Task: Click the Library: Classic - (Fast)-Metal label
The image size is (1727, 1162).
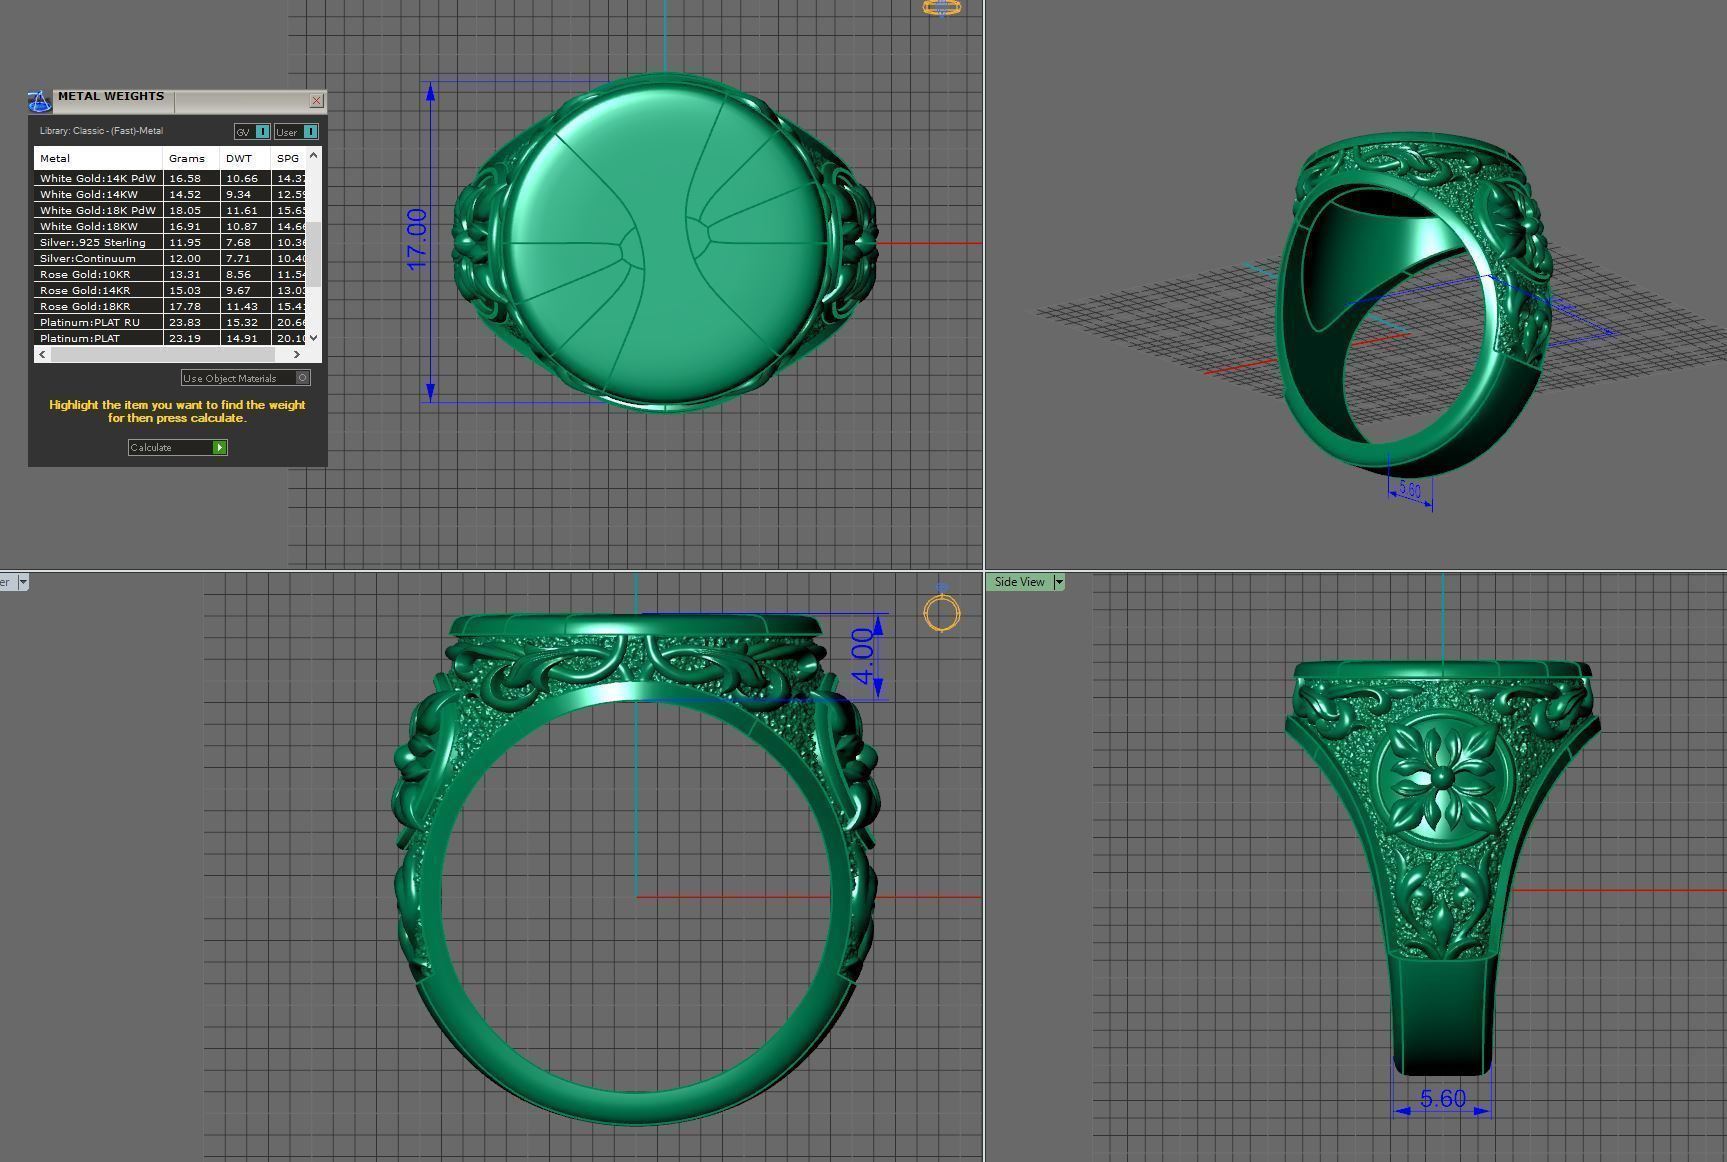Action: [101, 131]
